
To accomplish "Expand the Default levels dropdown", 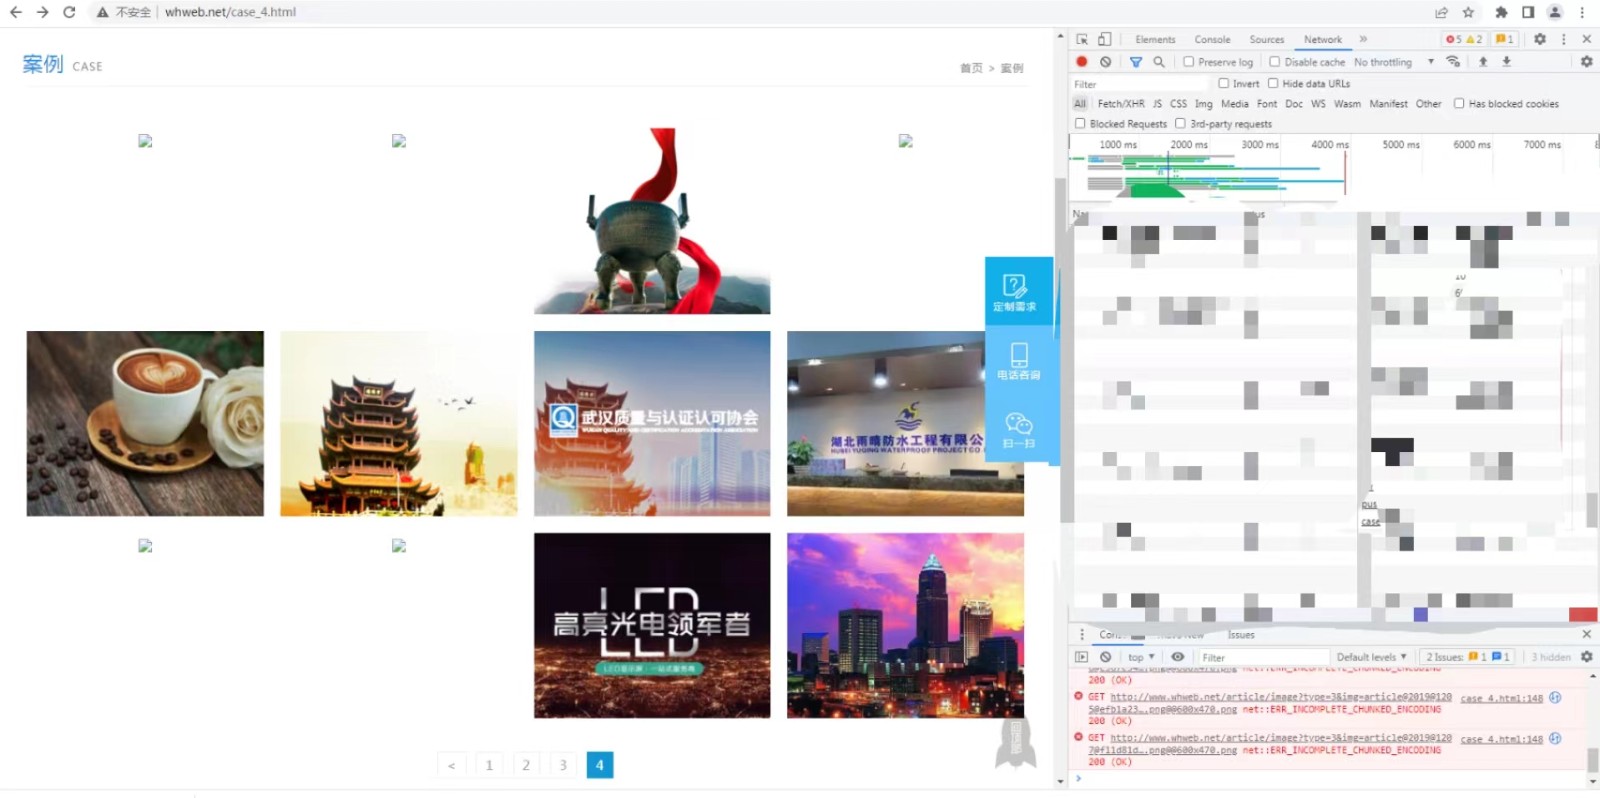I will pos(1371,657).
